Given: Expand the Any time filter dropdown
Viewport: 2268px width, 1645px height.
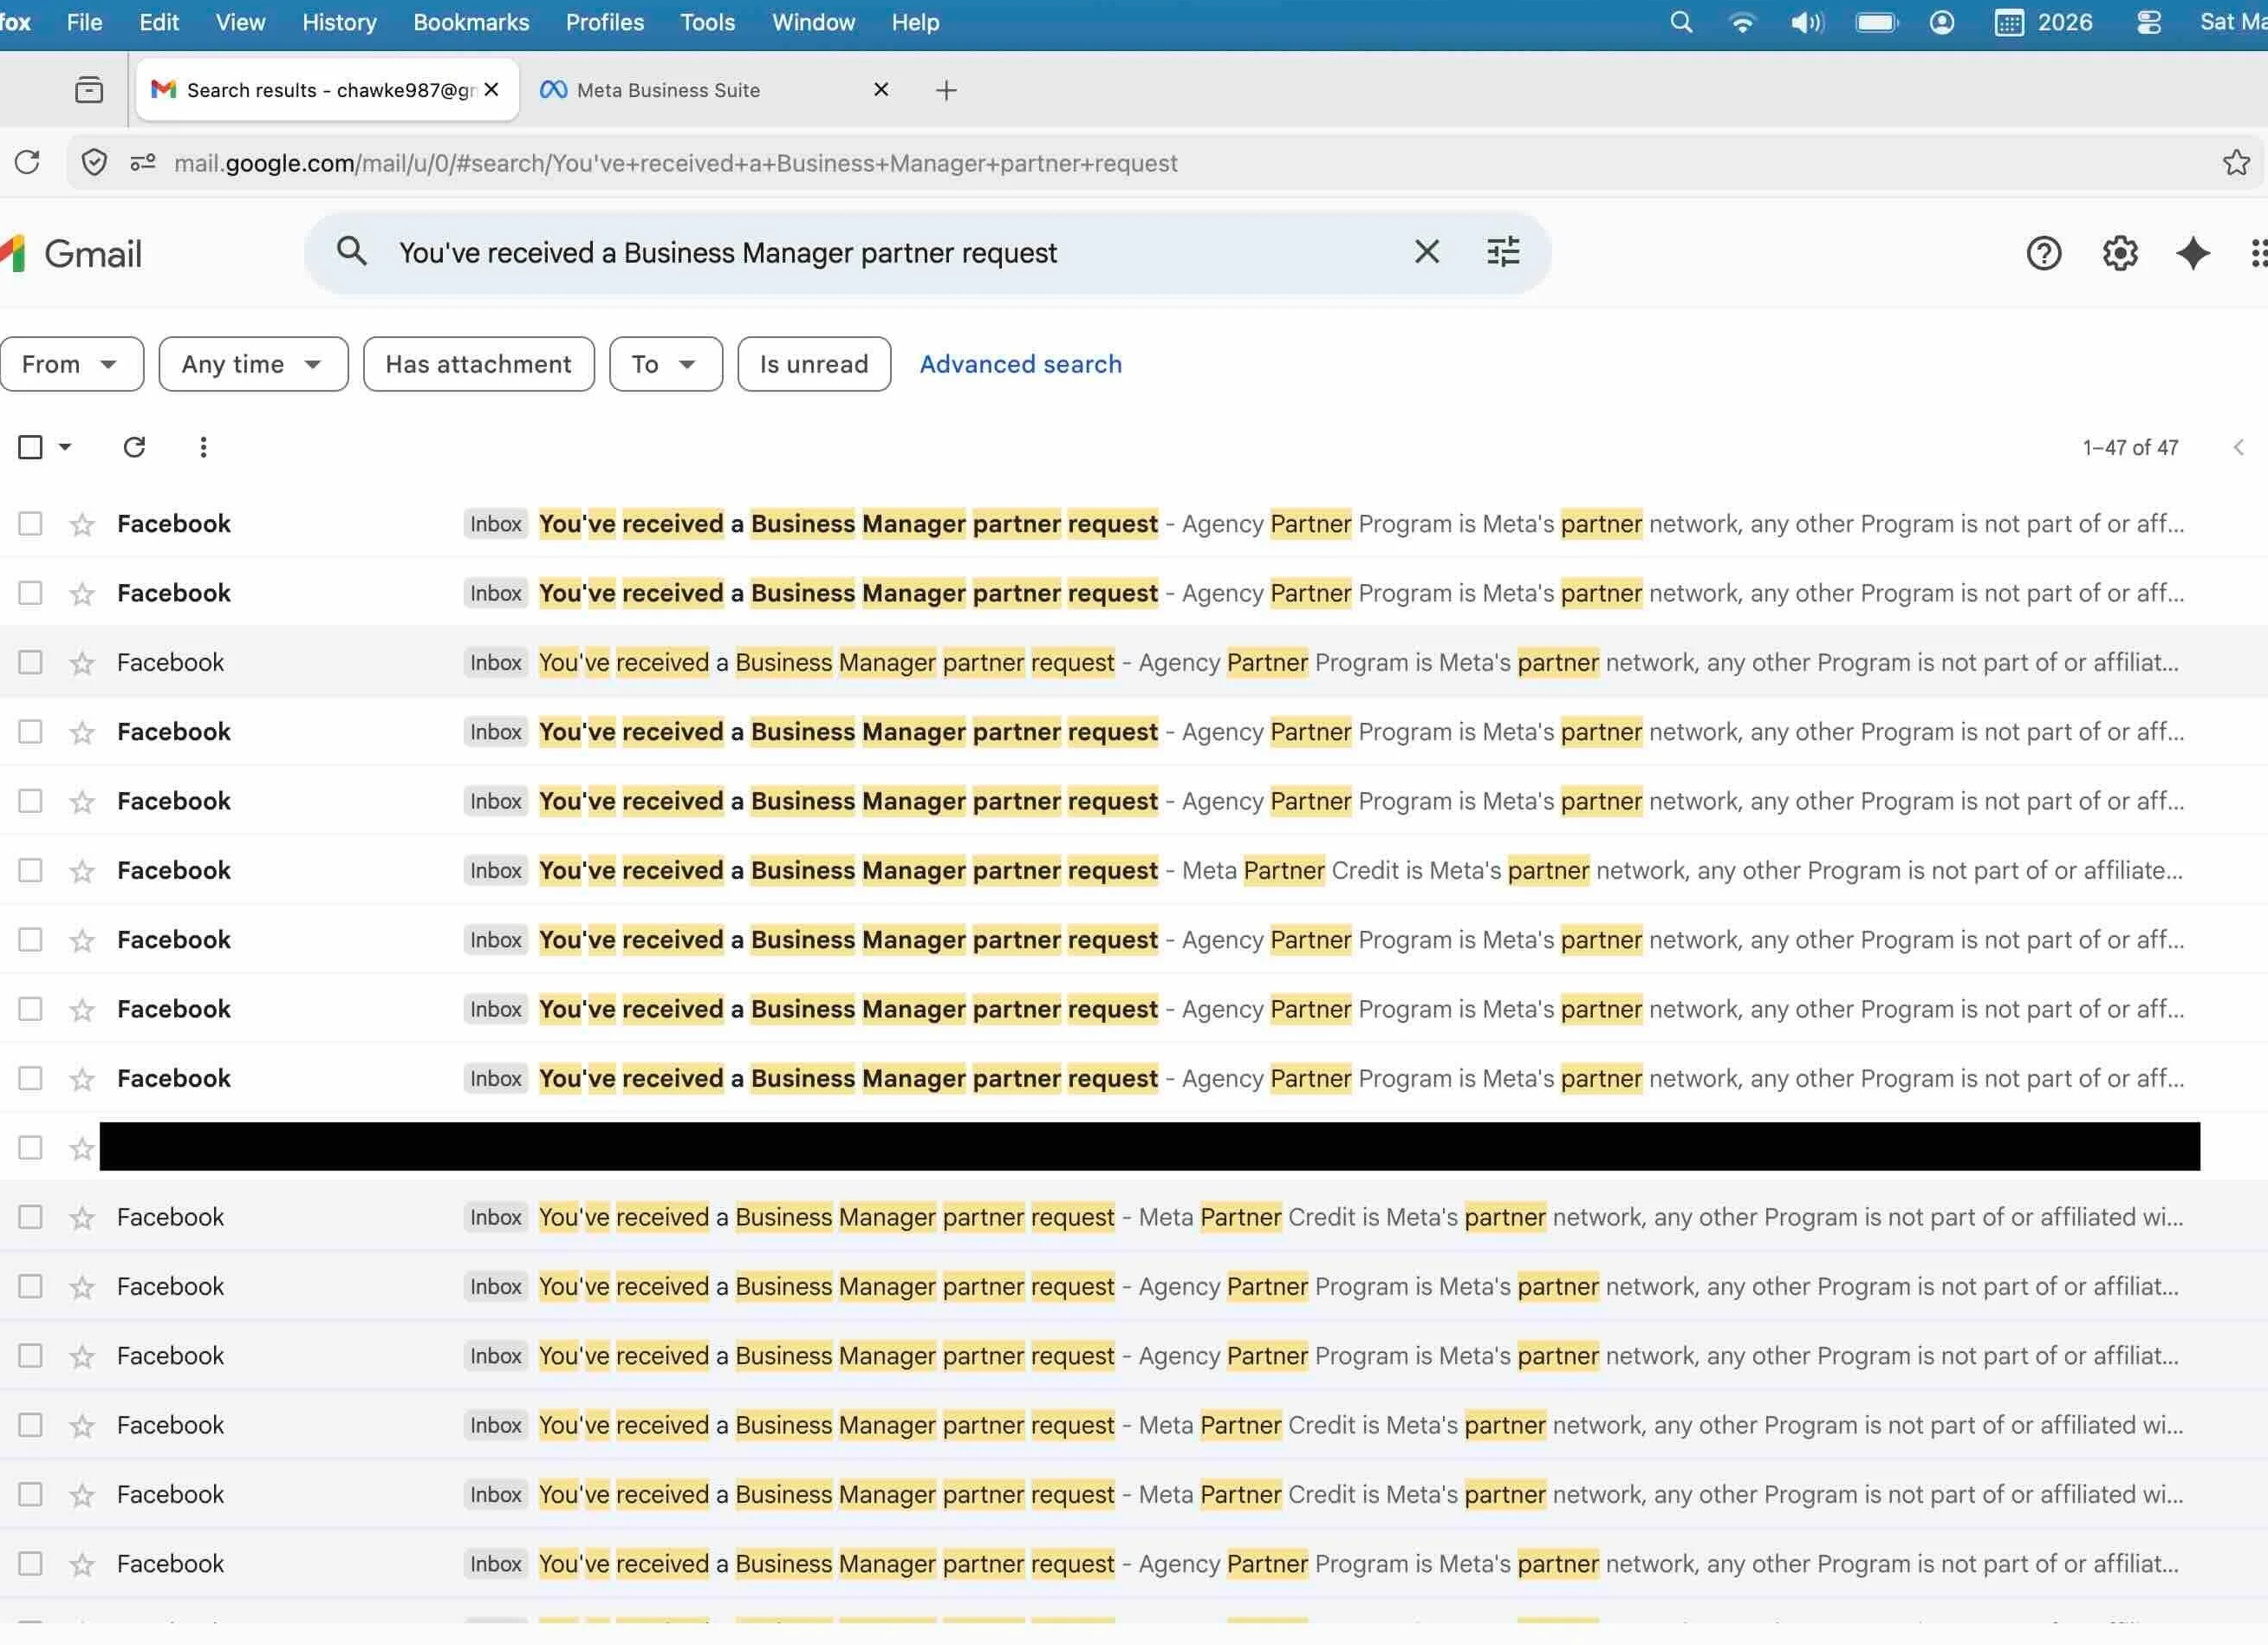Looking at the screenshot, I should (x=253, y=364).
